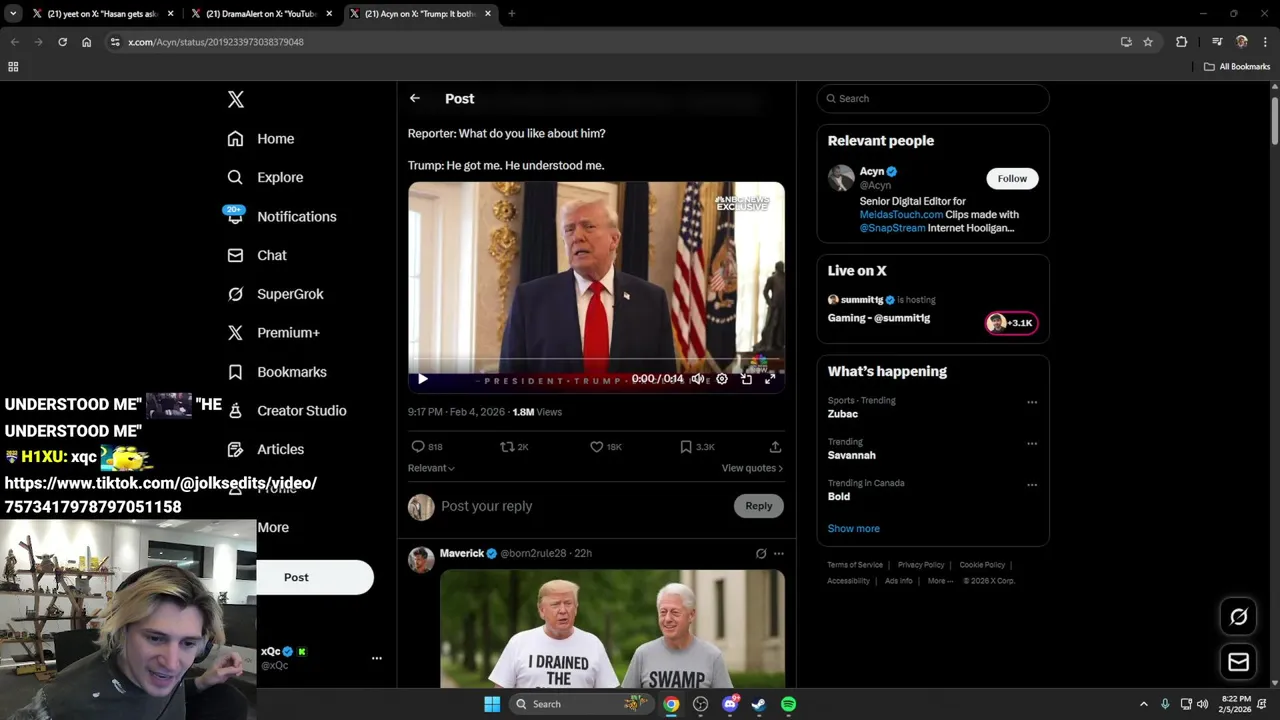Open Notifications in the sidebar
Screen dimensions: 1280x720
pos(282,216)
